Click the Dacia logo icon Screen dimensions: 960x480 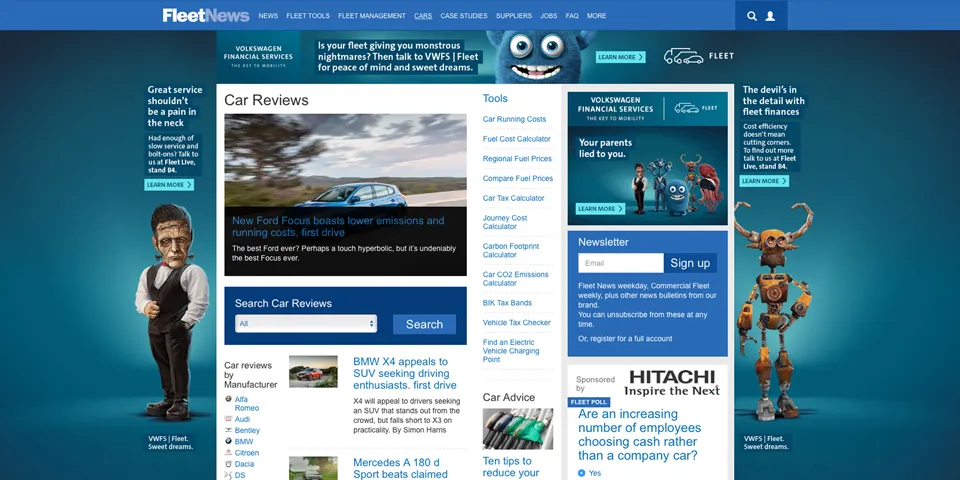[x=229, y=464]
